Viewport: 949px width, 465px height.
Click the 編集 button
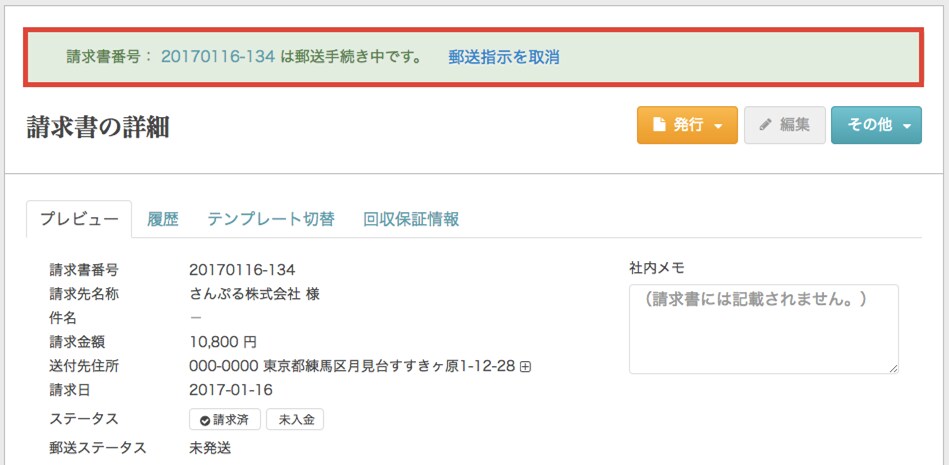(785, 125)
